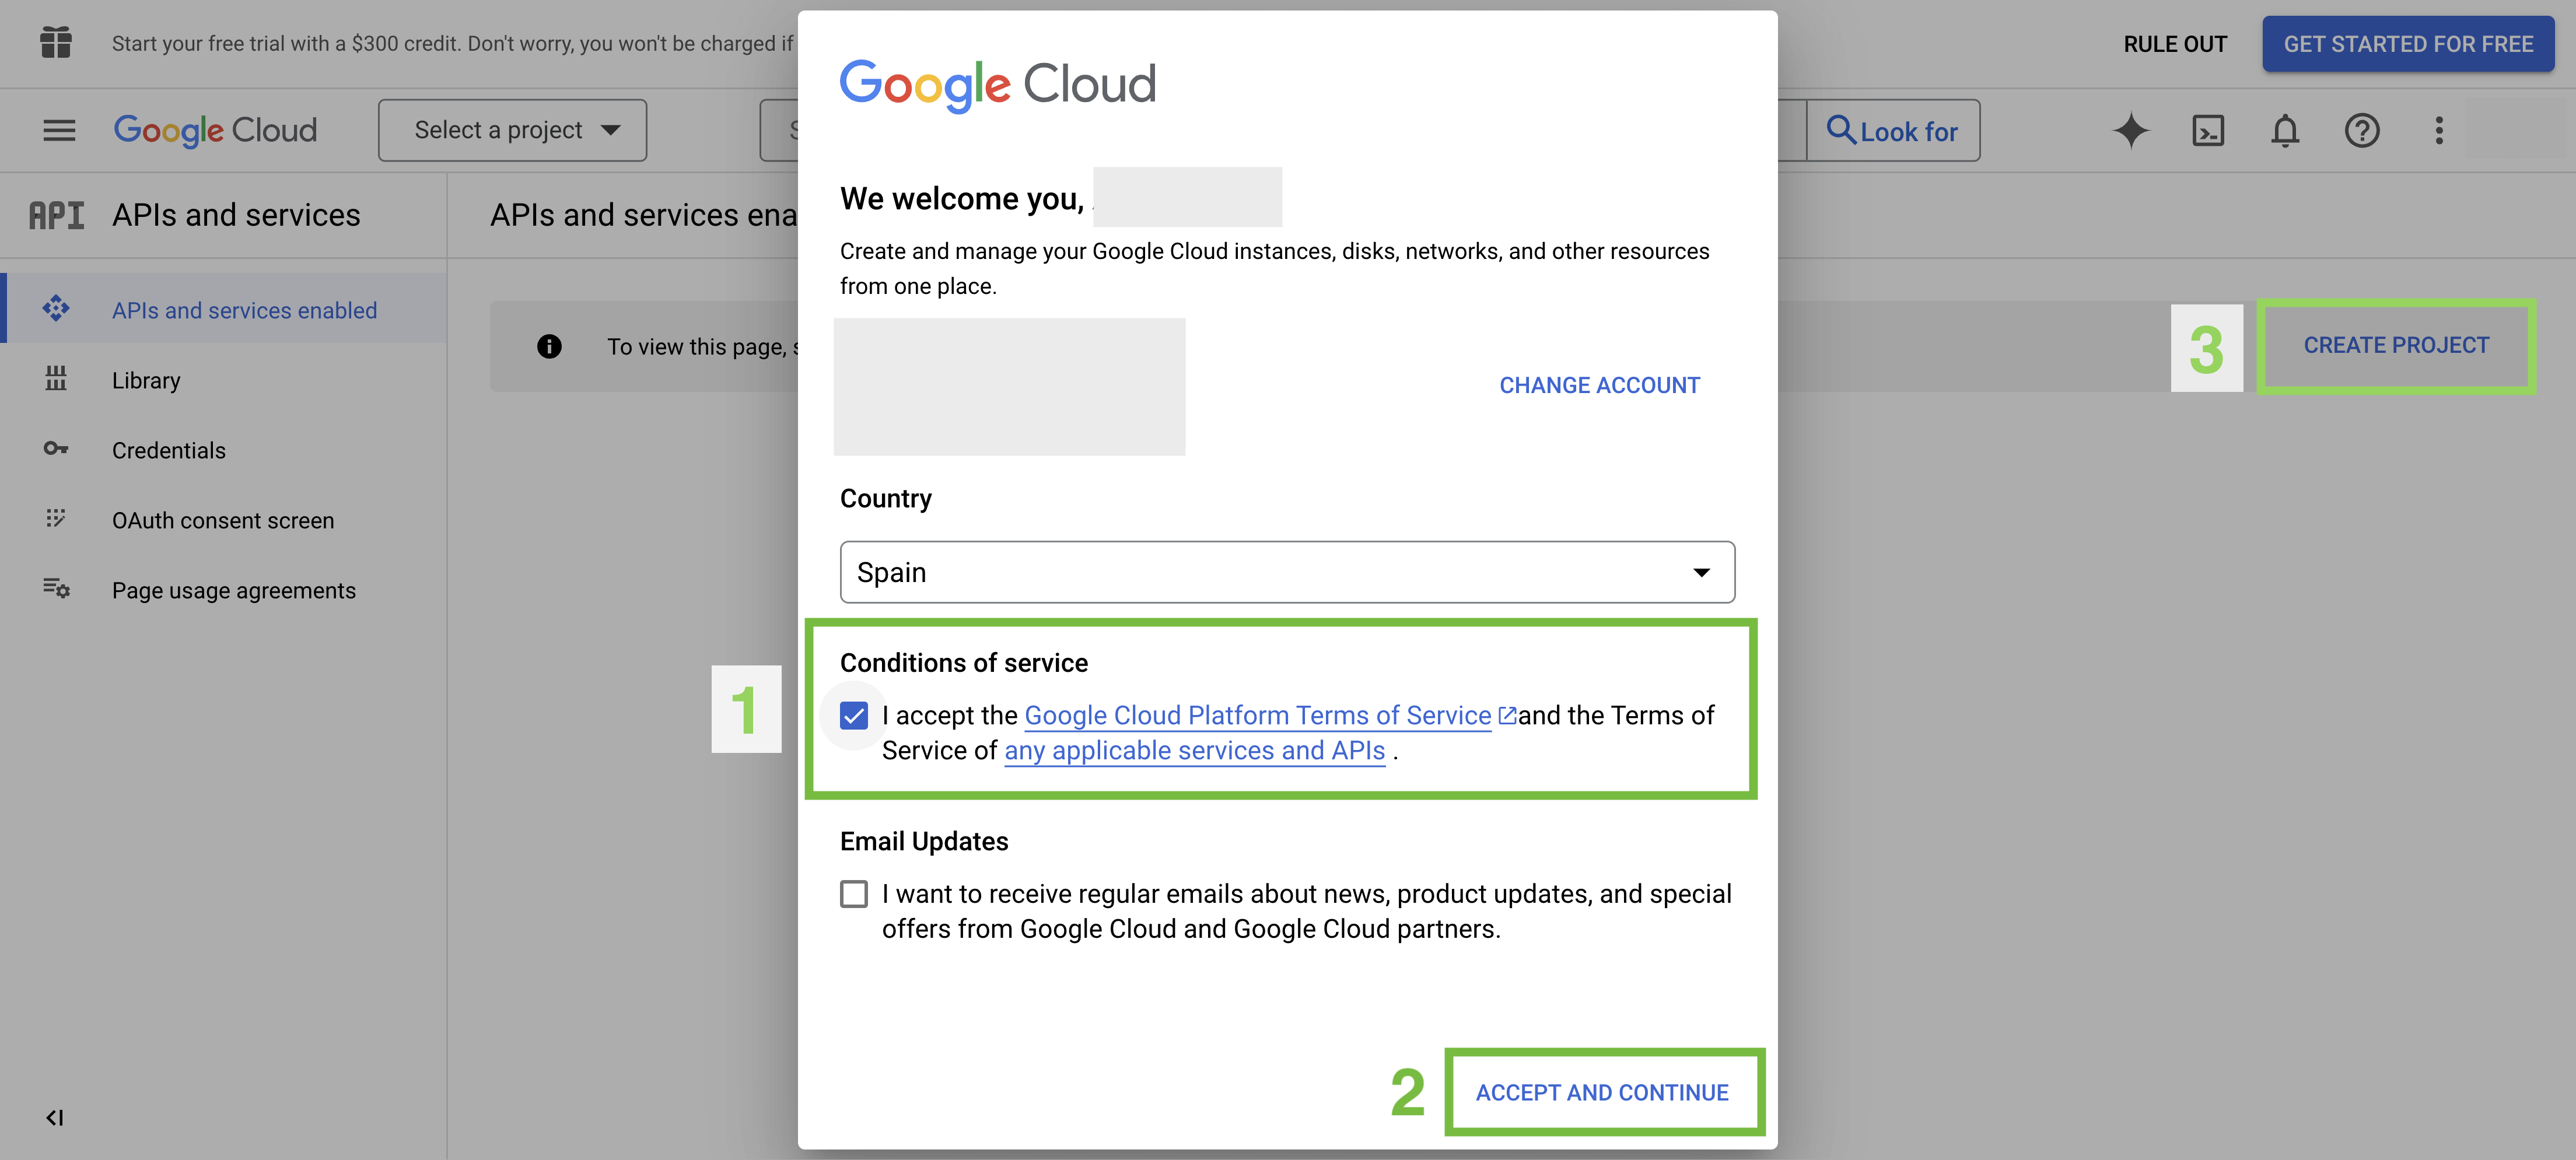Screen dimensions: 2576x1160
Task: Uncheck the terms of service acceptance checkbox
Action: pos(854,716)
